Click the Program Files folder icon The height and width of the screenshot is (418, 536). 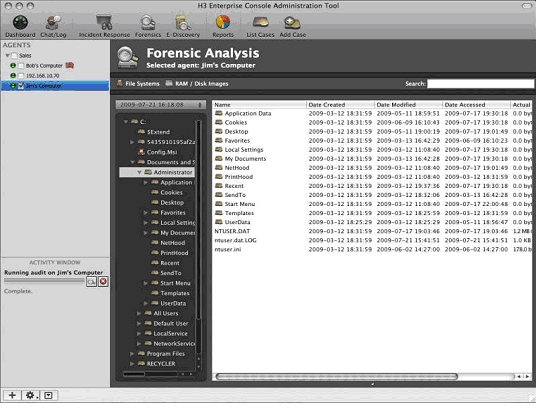click(142, 353)
